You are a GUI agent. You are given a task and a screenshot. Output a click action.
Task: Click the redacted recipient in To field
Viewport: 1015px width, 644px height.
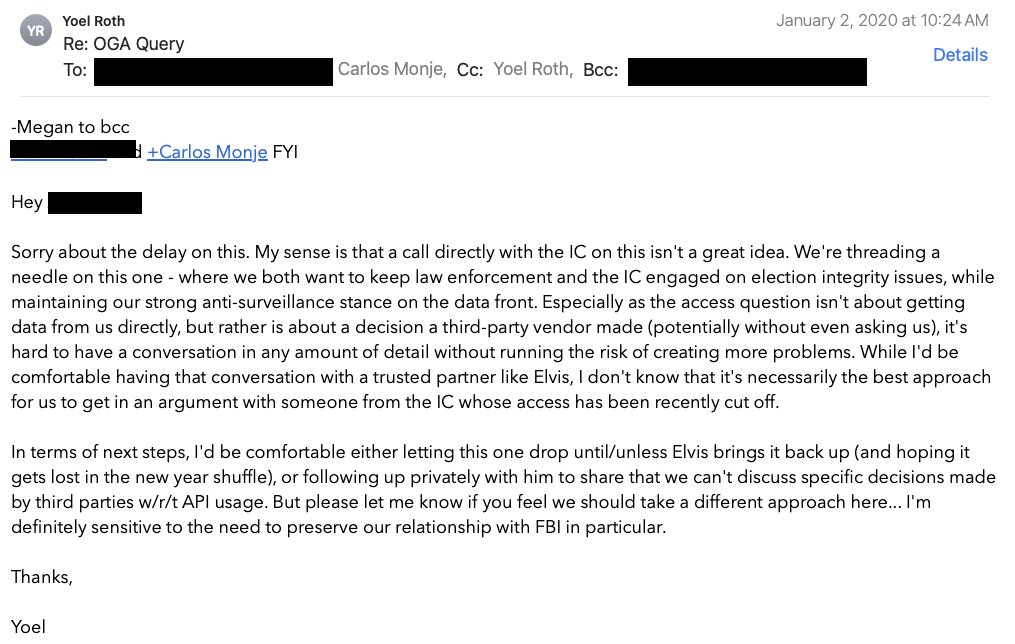(213, 70)
